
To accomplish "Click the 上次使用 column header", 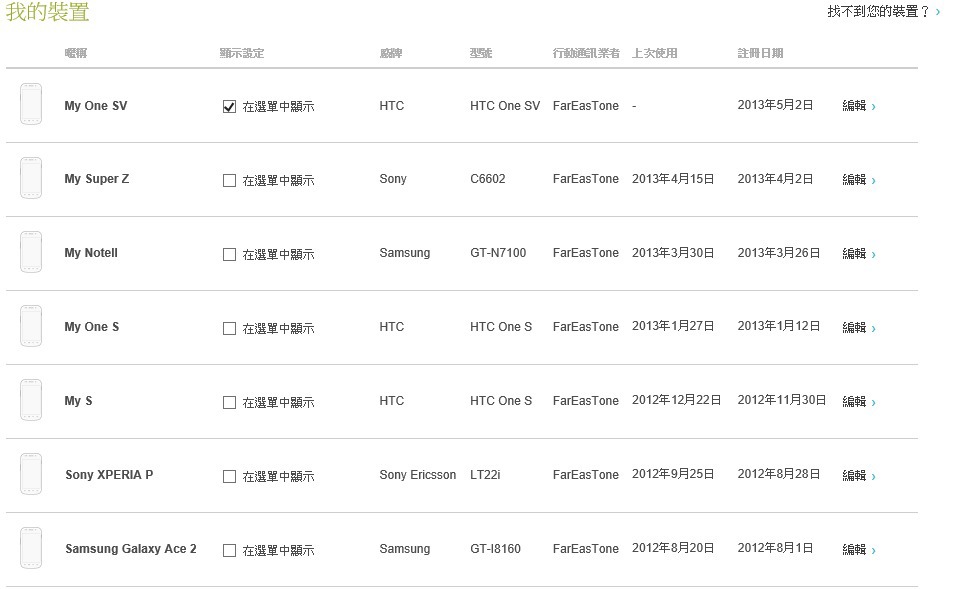I will point(655,53).
